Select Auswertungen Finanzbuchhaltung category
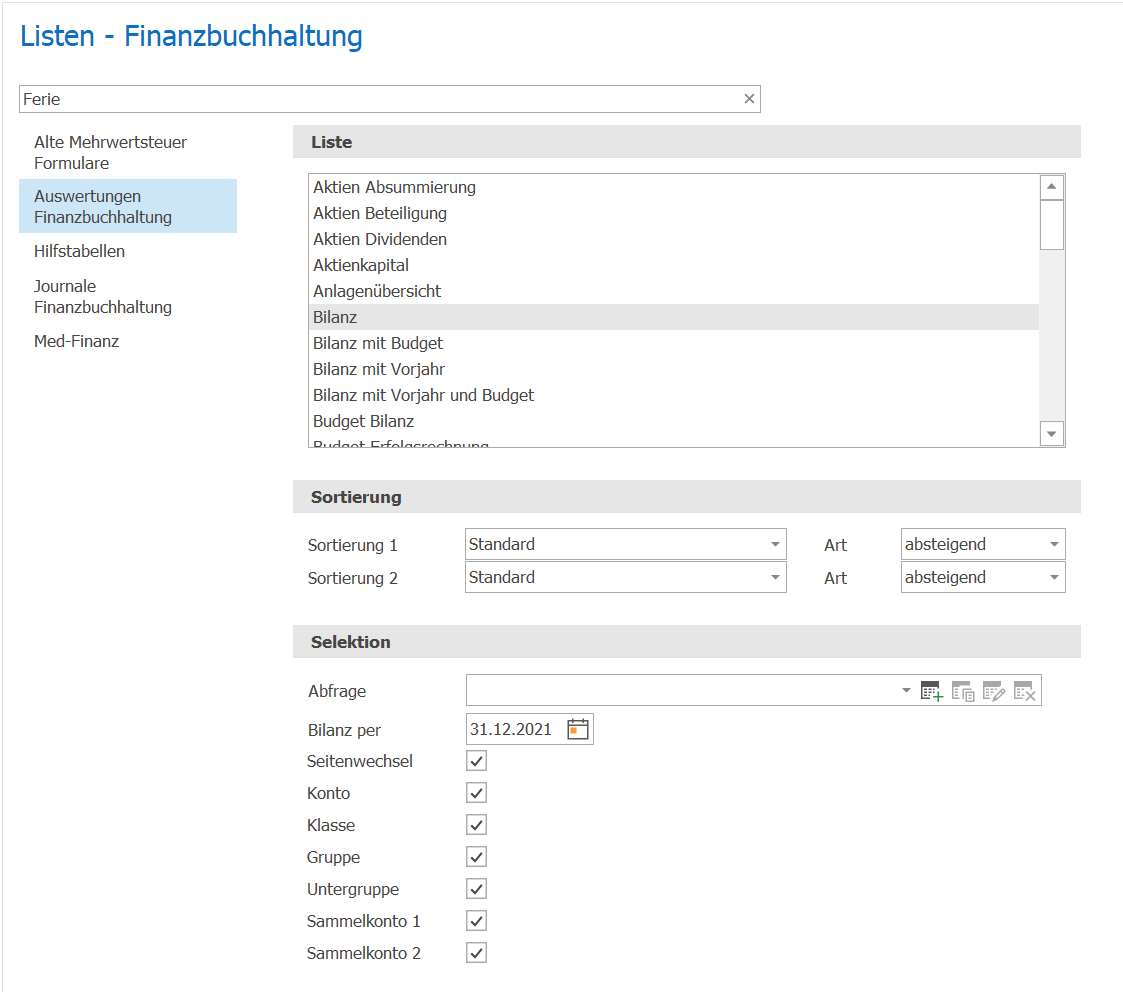1123x992 pixels. click(127, 206)
